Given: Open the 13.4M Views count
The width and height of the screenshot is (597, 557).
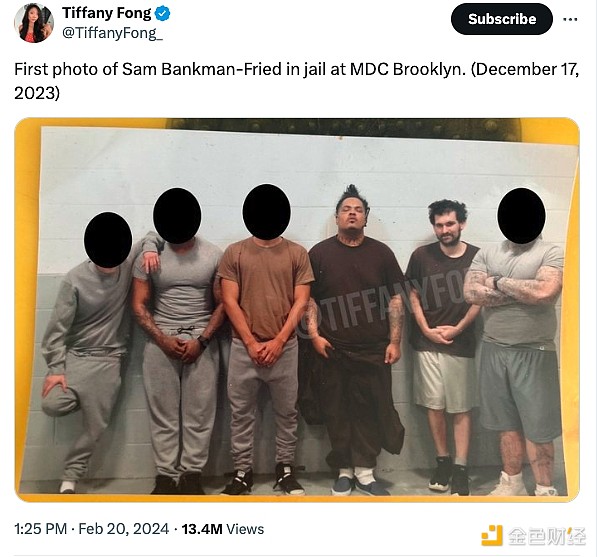Looking at the screenshot, I should (x=223, y=529).
